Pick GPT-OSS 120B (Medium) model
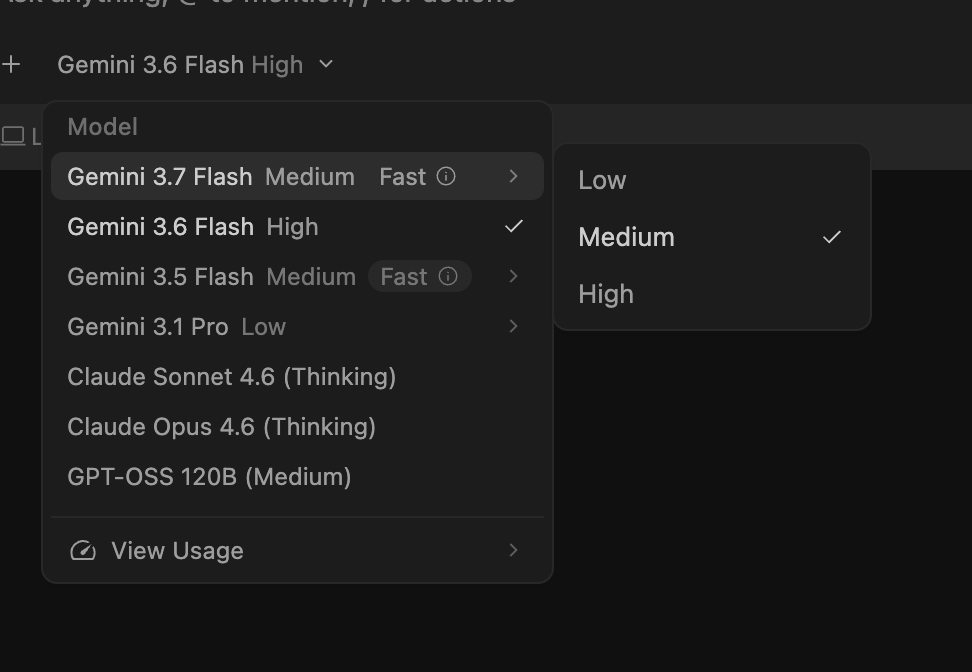This screenshot has width=972, height=672. (298, 477)
